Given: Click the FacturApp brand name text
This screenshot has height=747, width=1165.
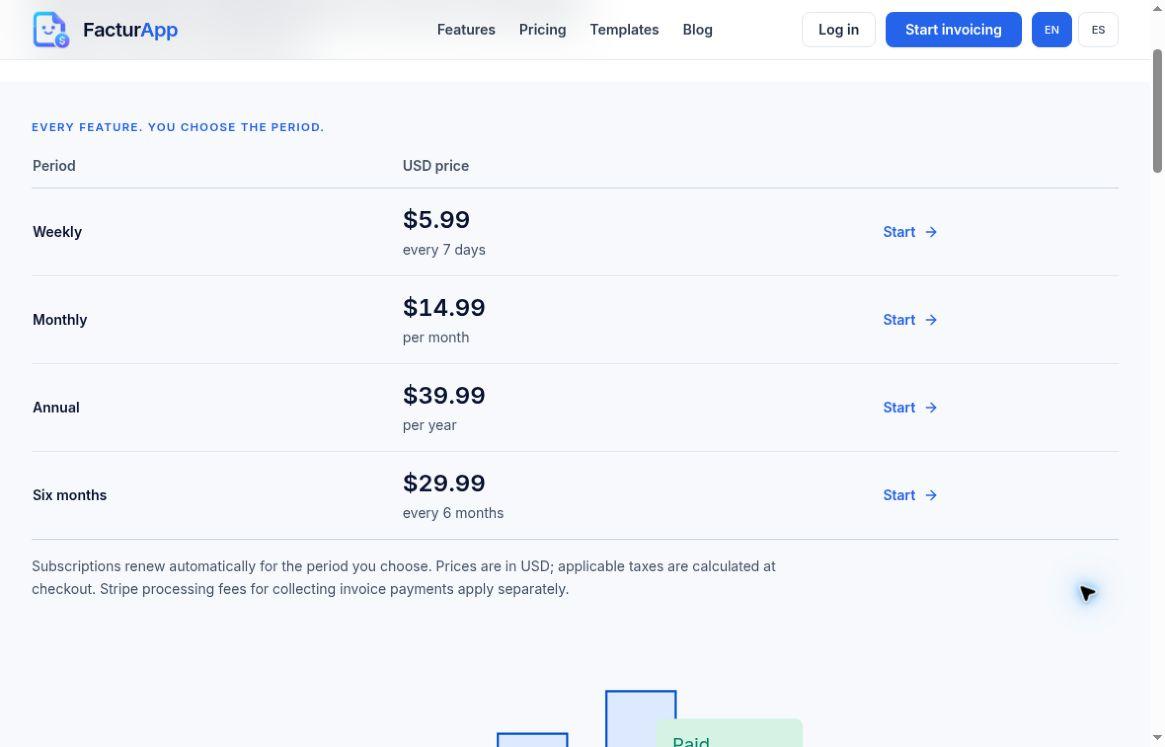Looking at the screenshot, I should [130, 30].
